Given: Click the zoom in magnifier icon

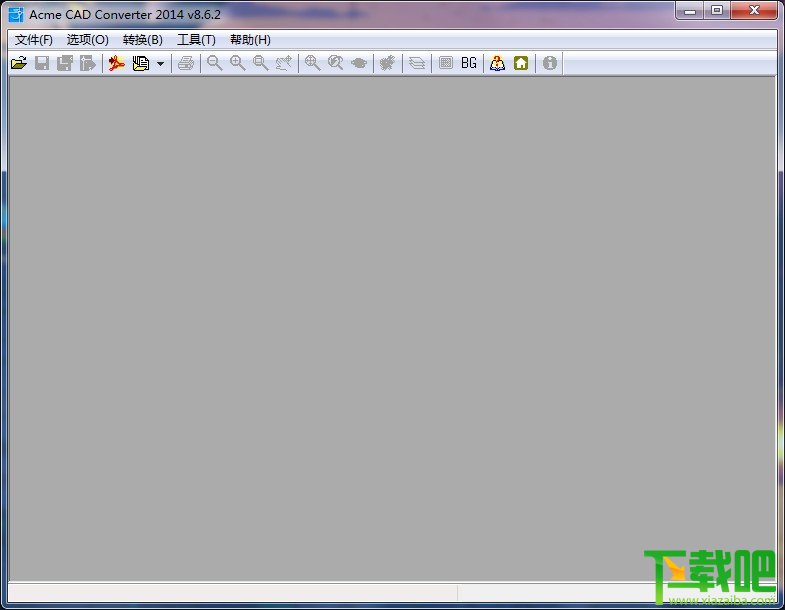Looking at the screenshot, I should click(x=238, y=63).
